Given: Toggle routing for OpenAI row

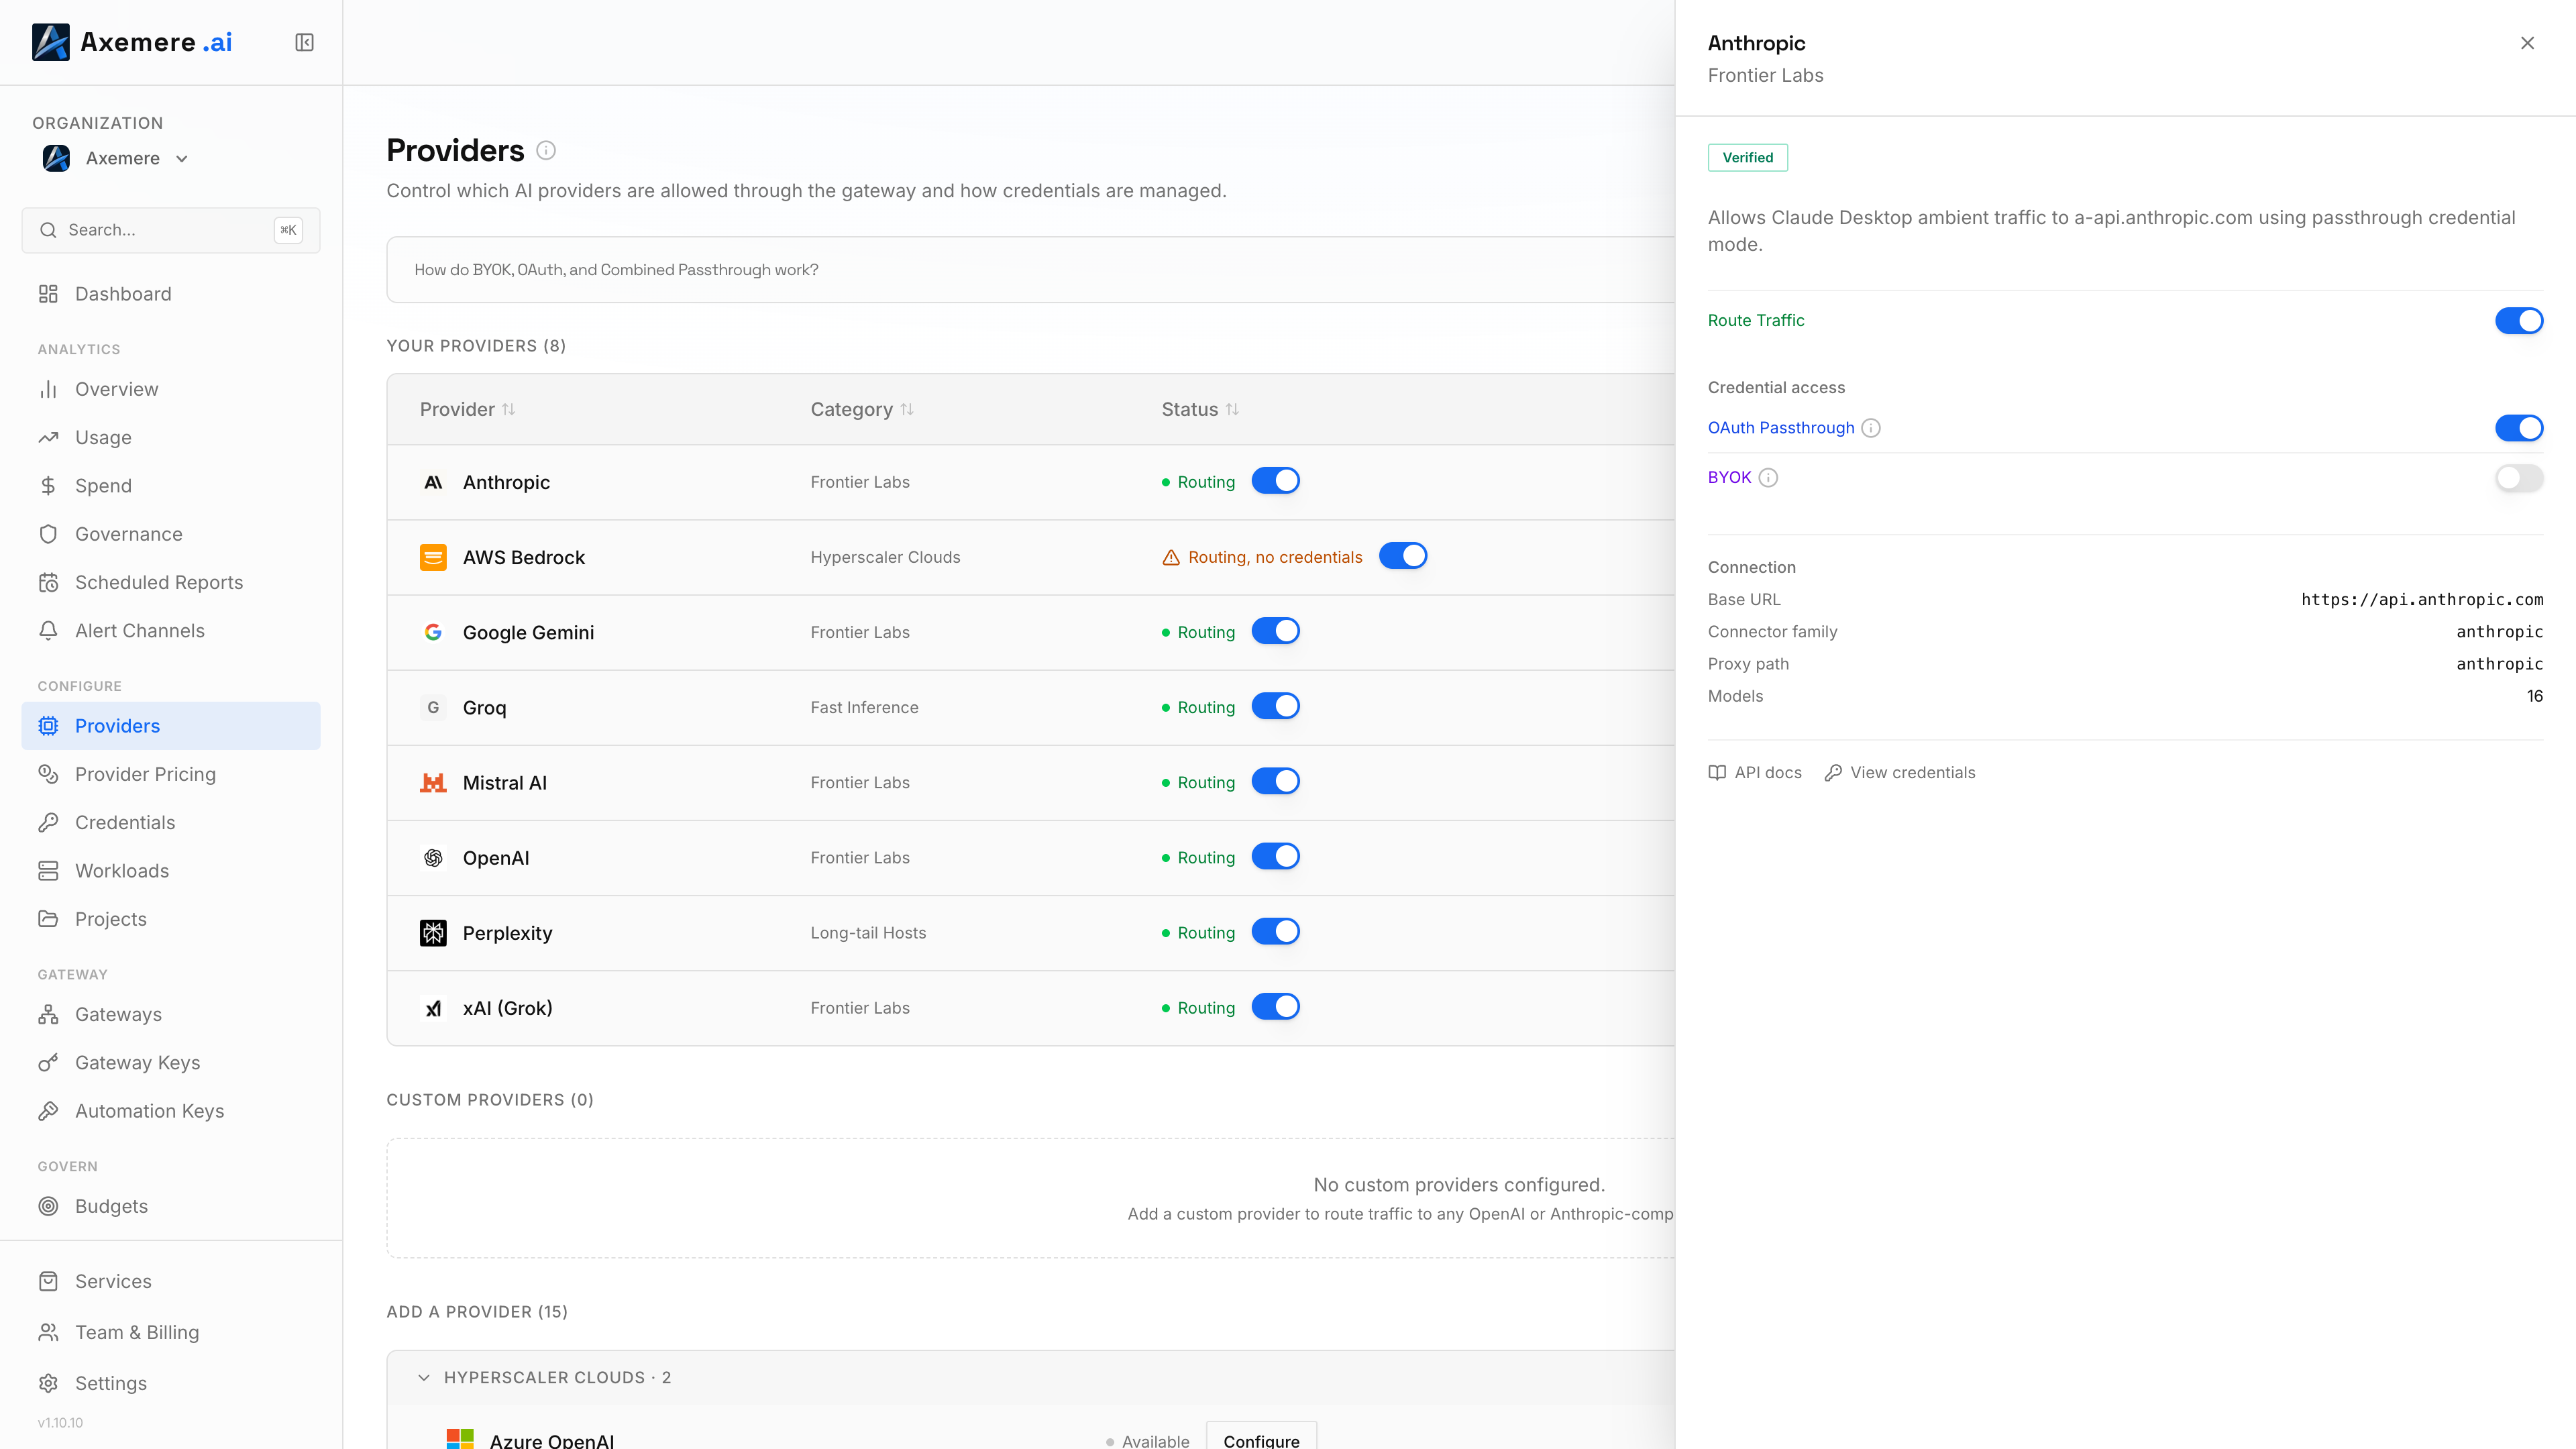Looking at the screenshot, I should pos(1276,856).
